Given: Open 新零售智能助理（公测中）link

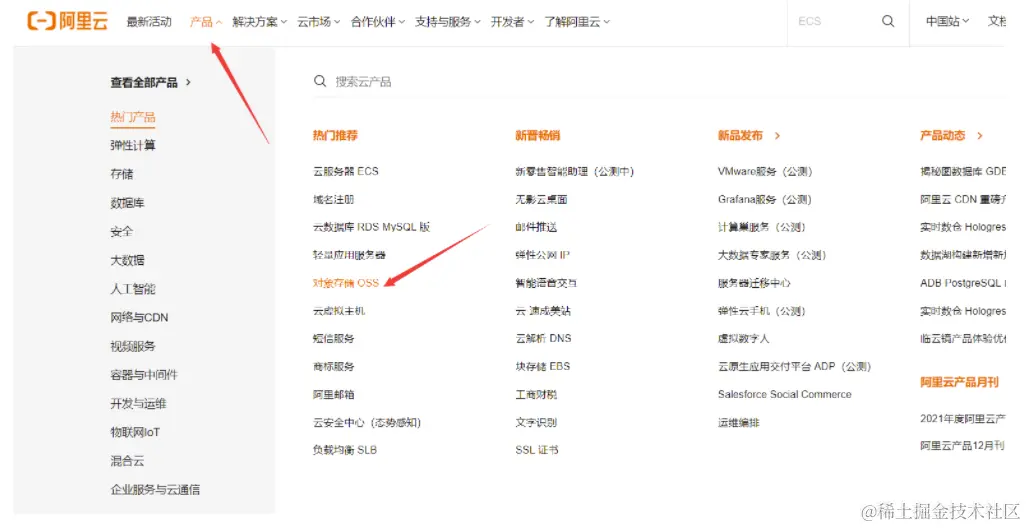Looking at the screenshot, I should tap(574, 172).
